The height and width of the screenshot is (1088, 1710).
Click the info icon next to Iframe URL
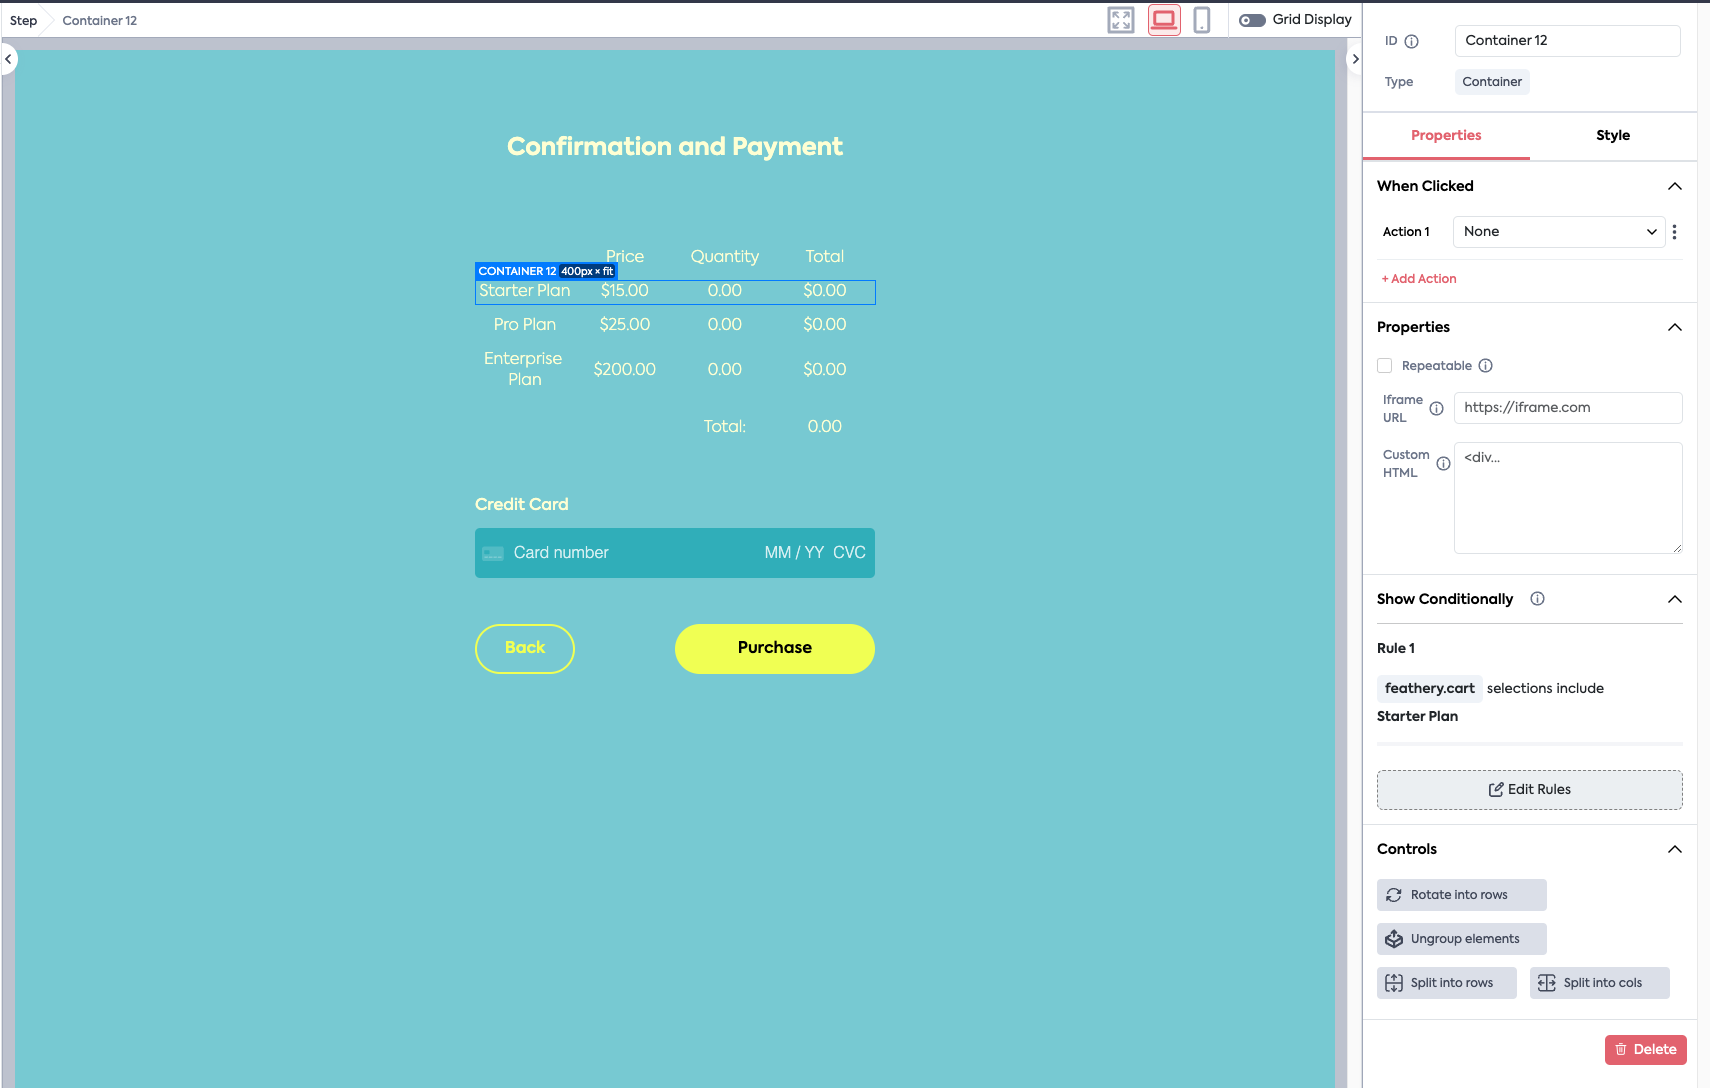tap(1436, 409)
